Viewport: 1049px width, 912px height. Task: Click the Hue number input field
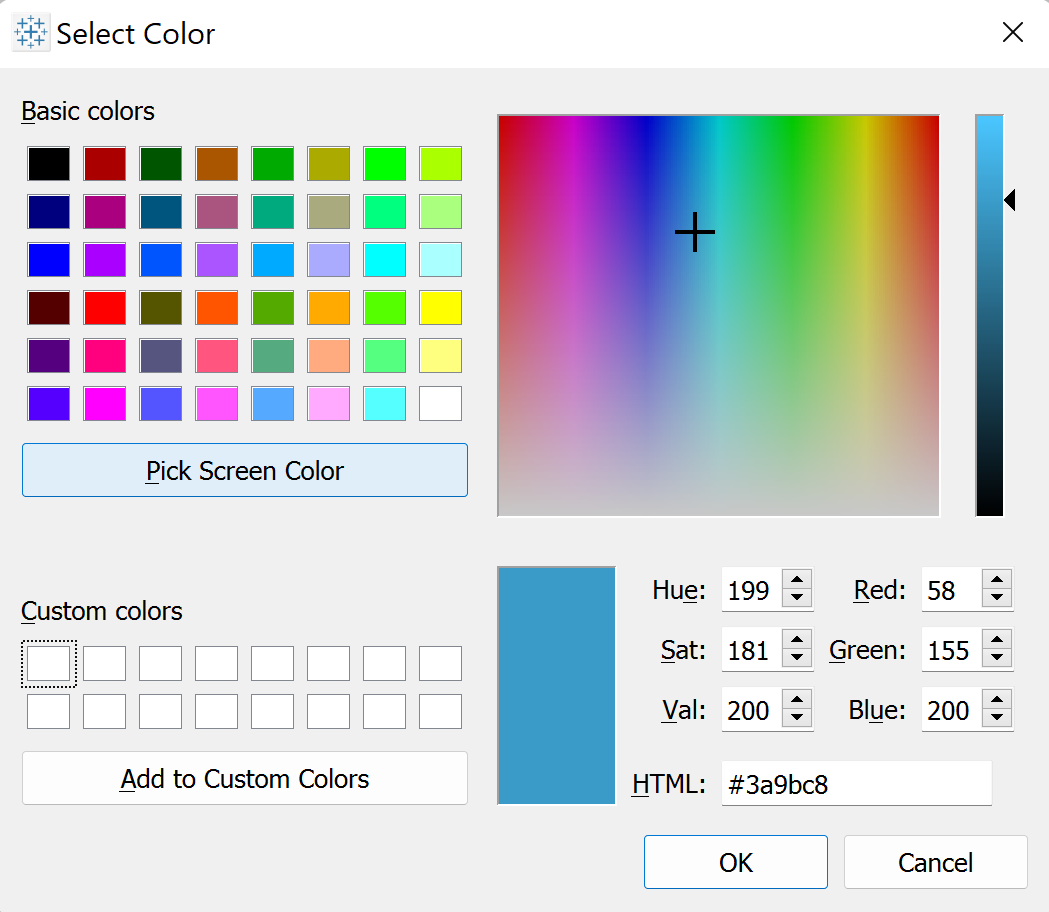click(750, 591)
